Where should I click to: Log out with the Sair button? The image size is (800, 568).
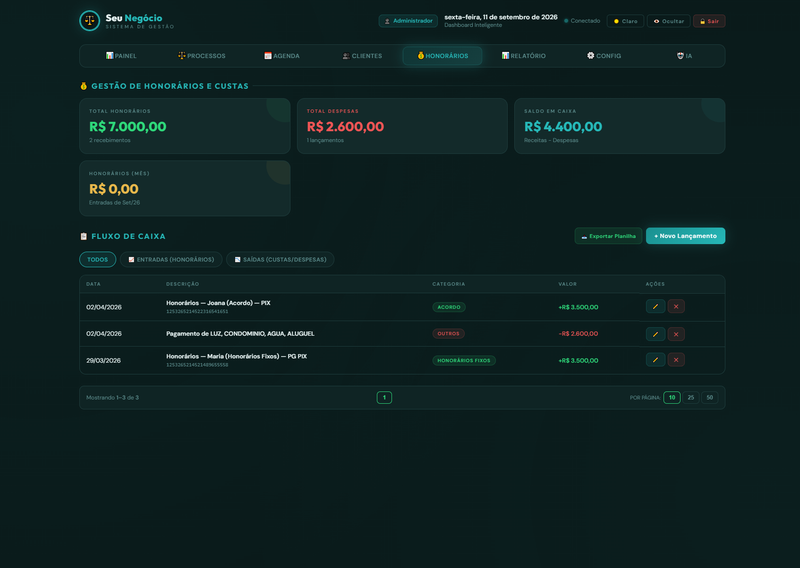[x=709, y=21]
